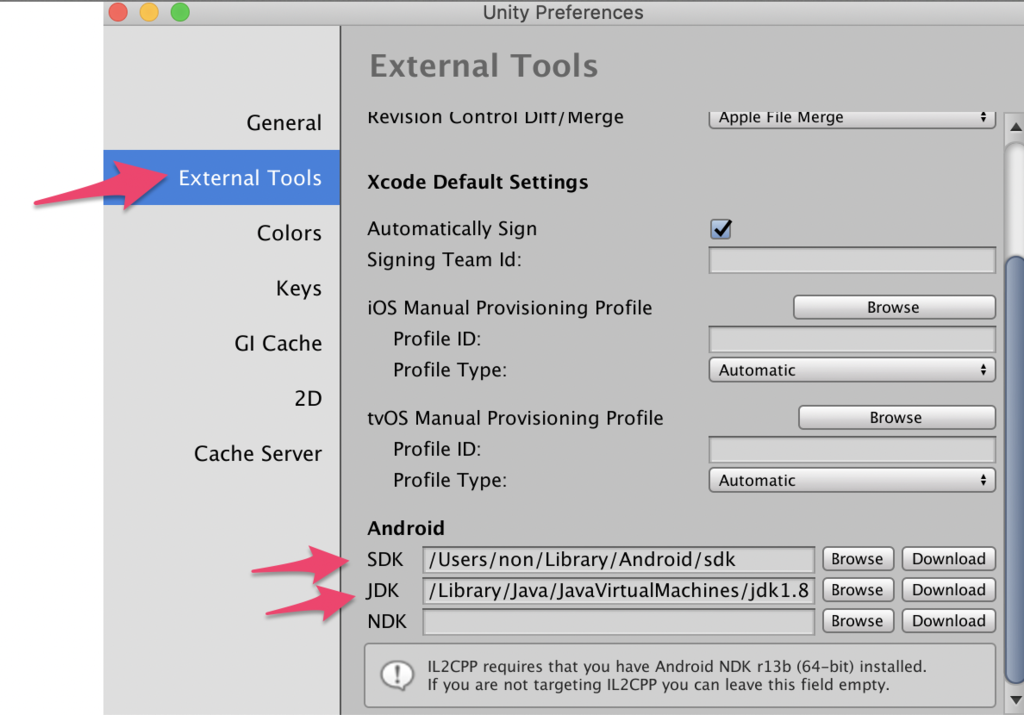The width and height of the screenshot is (1024, 715).
Task: Click the vertical scrollbar thumb
Action: (1015, 470)
